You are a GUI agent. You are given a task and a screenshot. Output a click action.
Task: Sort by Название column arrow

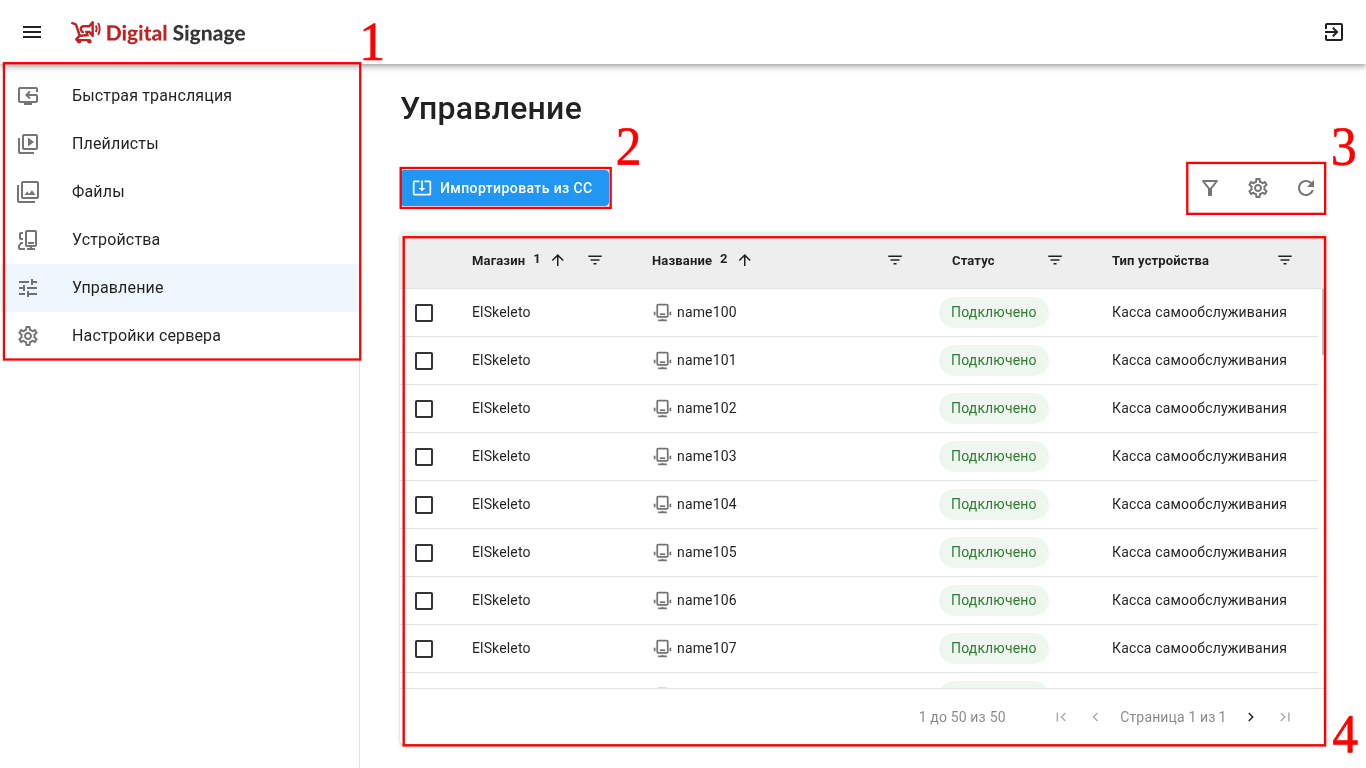coord(744,261)
